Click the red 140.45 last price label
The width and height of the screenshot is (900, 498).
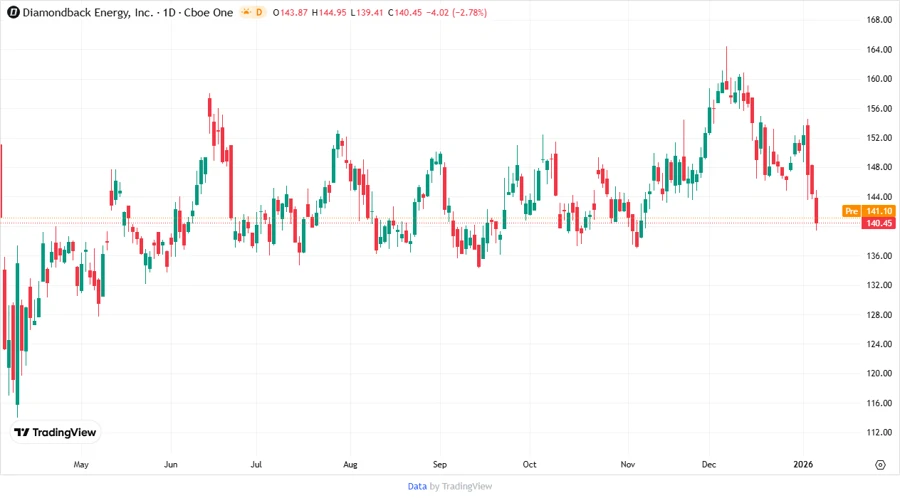pyautogui.click(x=878, y=223)
